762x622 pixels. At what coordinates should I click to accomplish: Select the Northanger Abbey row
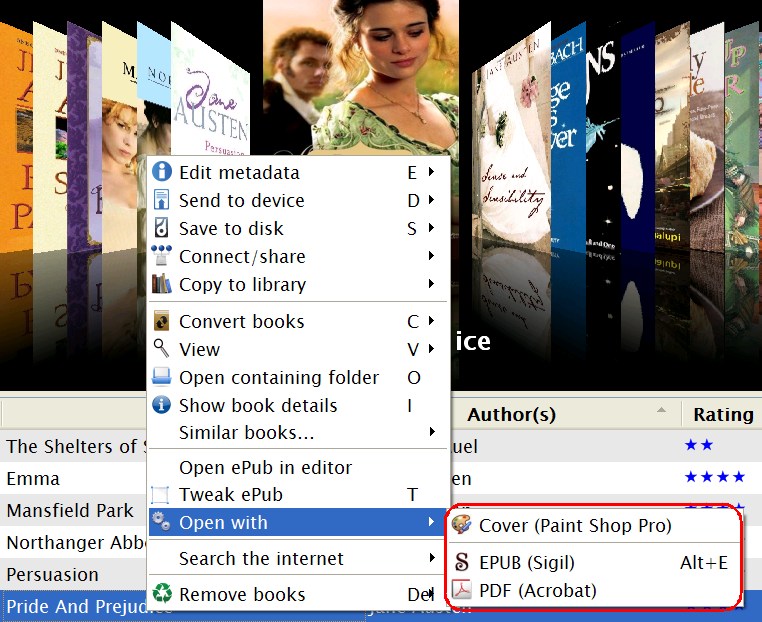[x=74, y=542]
